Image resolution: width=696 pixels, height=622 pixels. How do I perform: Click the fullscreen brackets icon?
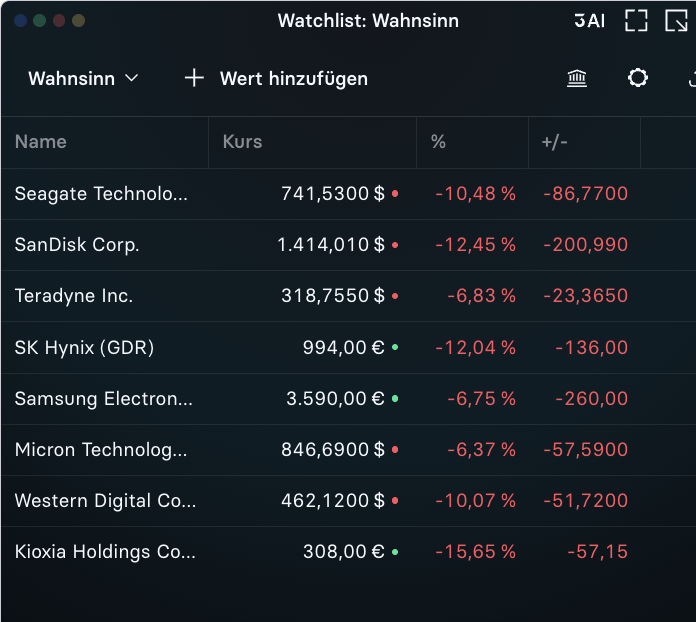pyautogui.click(x=636, y=20)
